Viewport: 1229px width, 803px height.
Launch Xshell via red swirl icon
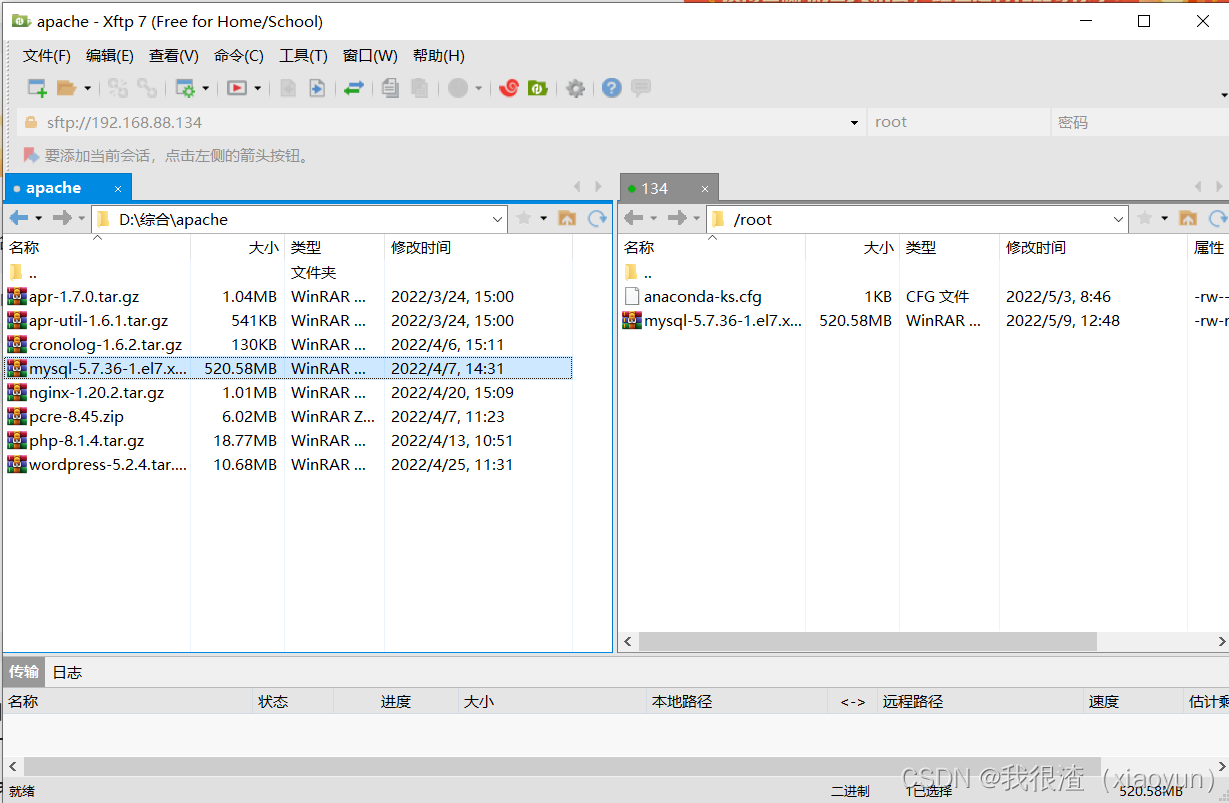point(508,88)
